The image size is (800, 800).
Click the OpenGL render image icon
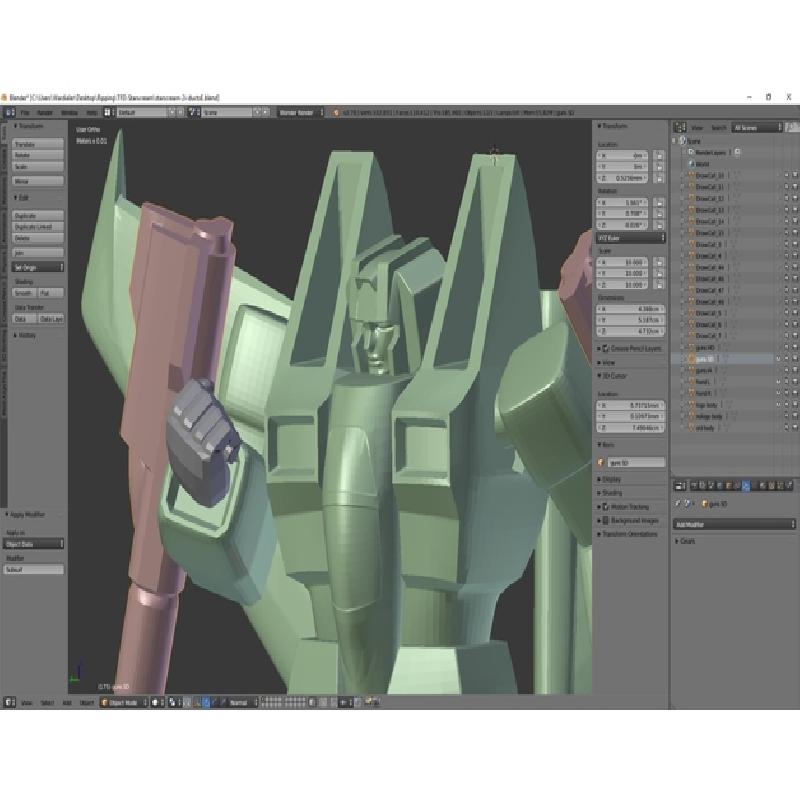tap(367, 703)
